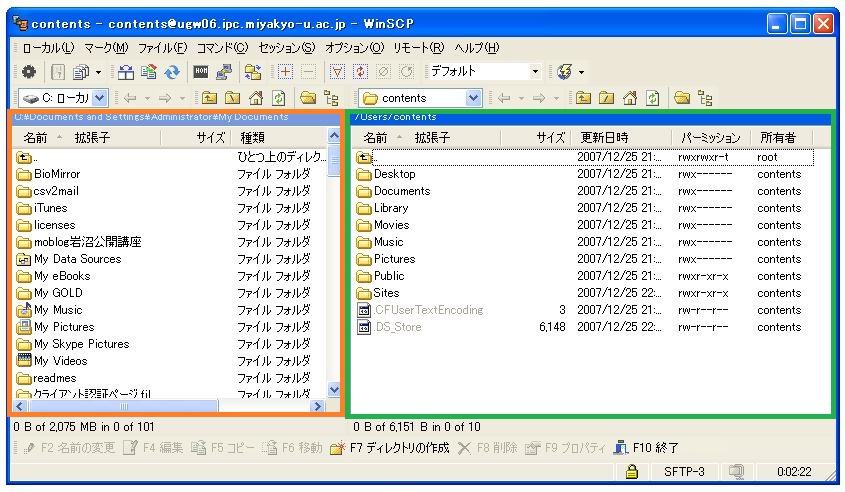Open the console terminal window icon
845x492 pixels.
[201, 71]
